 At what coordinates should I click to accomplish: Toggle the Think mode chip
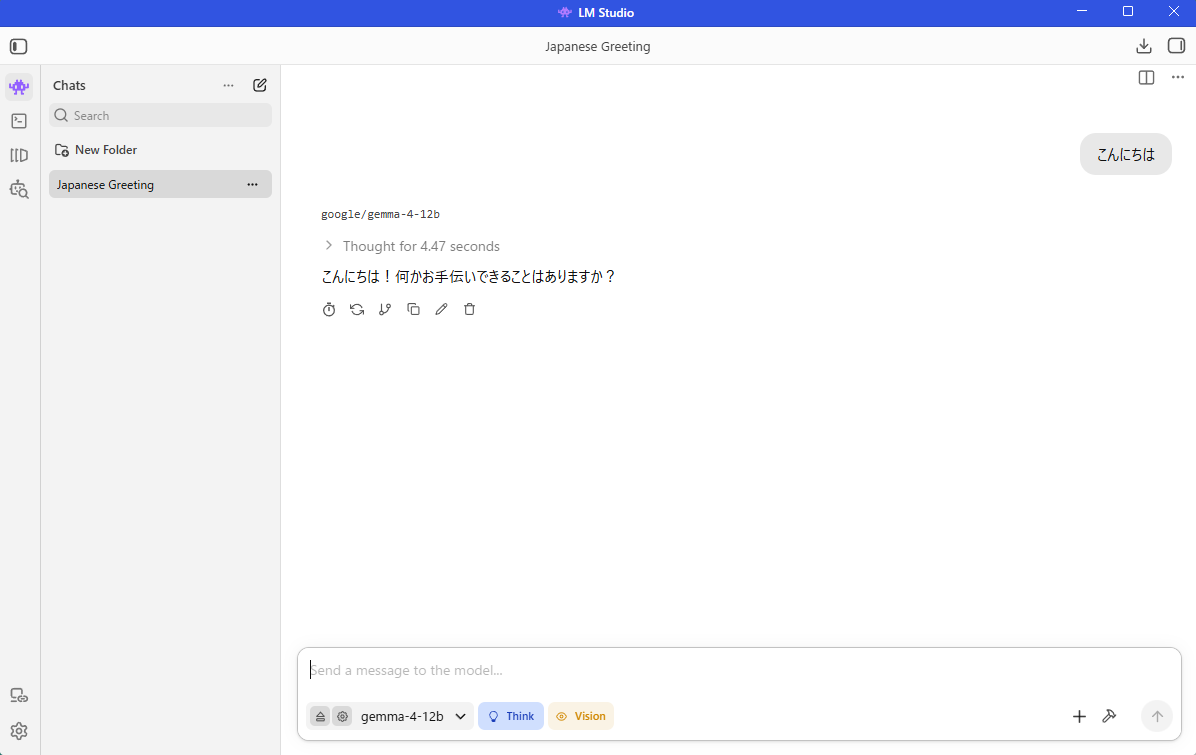pyautogui.click(x=511, y=717)
